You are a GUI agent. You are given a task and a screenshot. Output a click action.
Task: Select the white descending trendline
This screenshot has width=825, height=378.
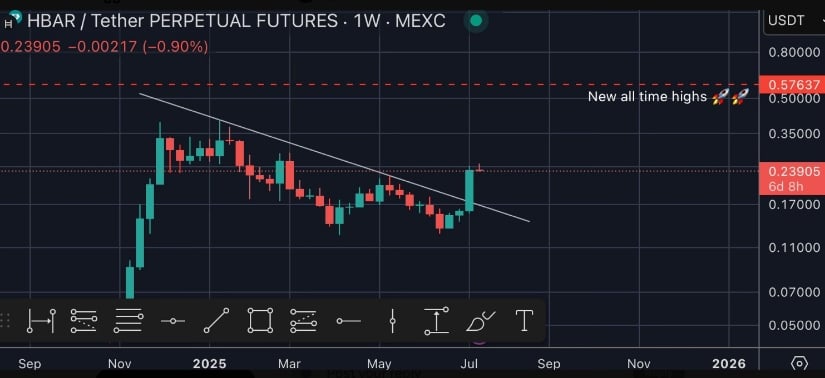coord(334,157)
